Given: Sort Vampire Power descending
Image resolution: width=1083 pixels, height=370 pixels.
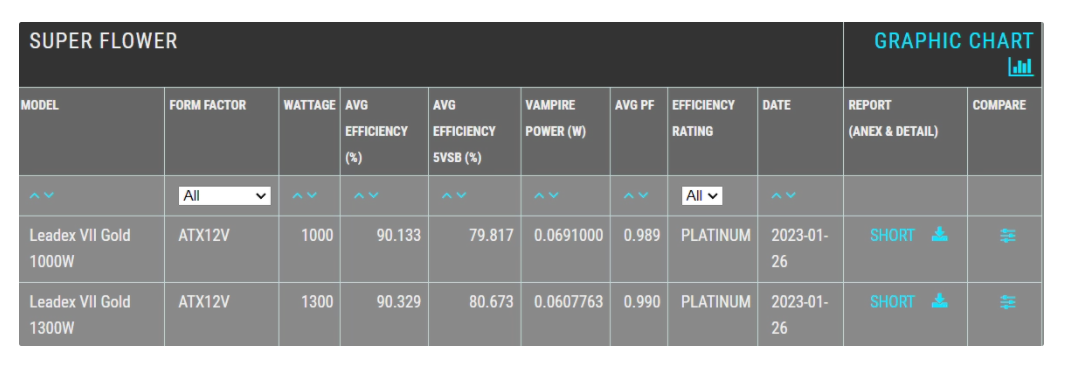Looking at the screenshot, I should click(553, 196).
